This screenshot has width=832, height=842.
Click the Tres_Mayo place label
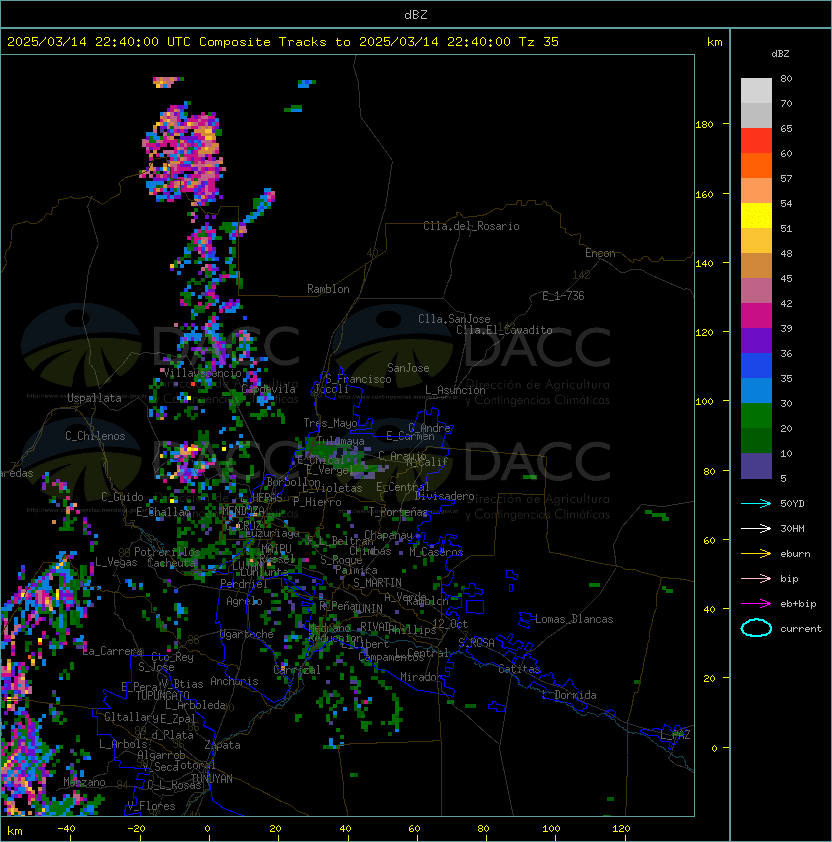pyautogui.click(x=330, y=423)
